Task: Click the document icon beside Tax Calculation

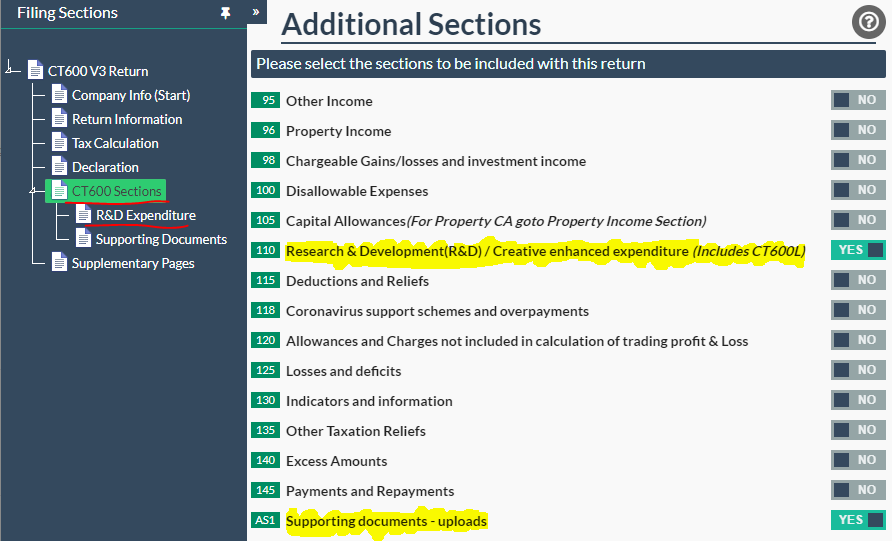Action: tap(60, 143)
